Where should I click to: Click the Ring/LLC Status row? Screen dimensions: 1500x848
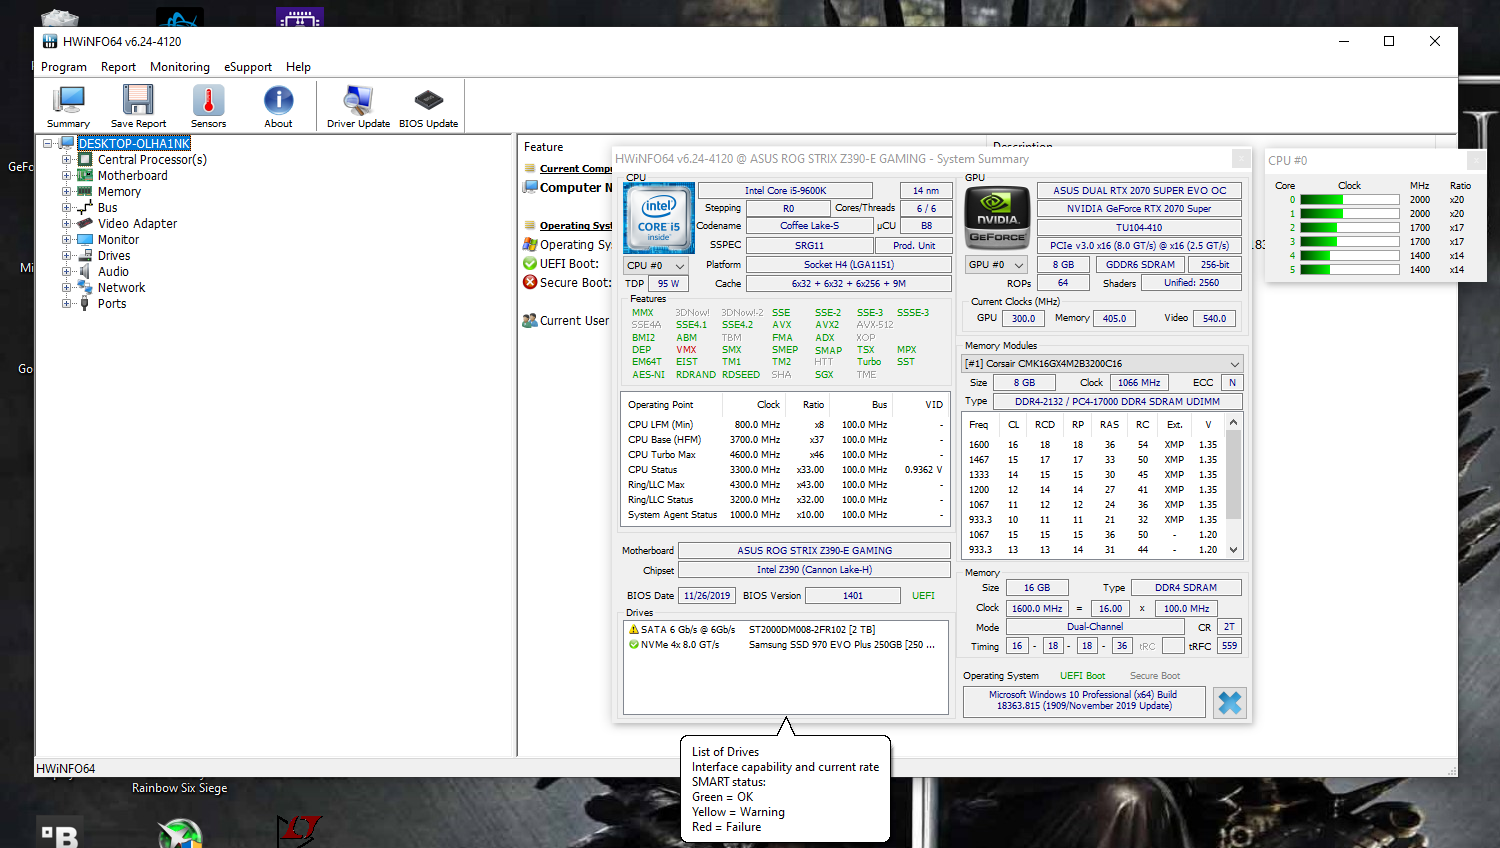coord(785,500)
